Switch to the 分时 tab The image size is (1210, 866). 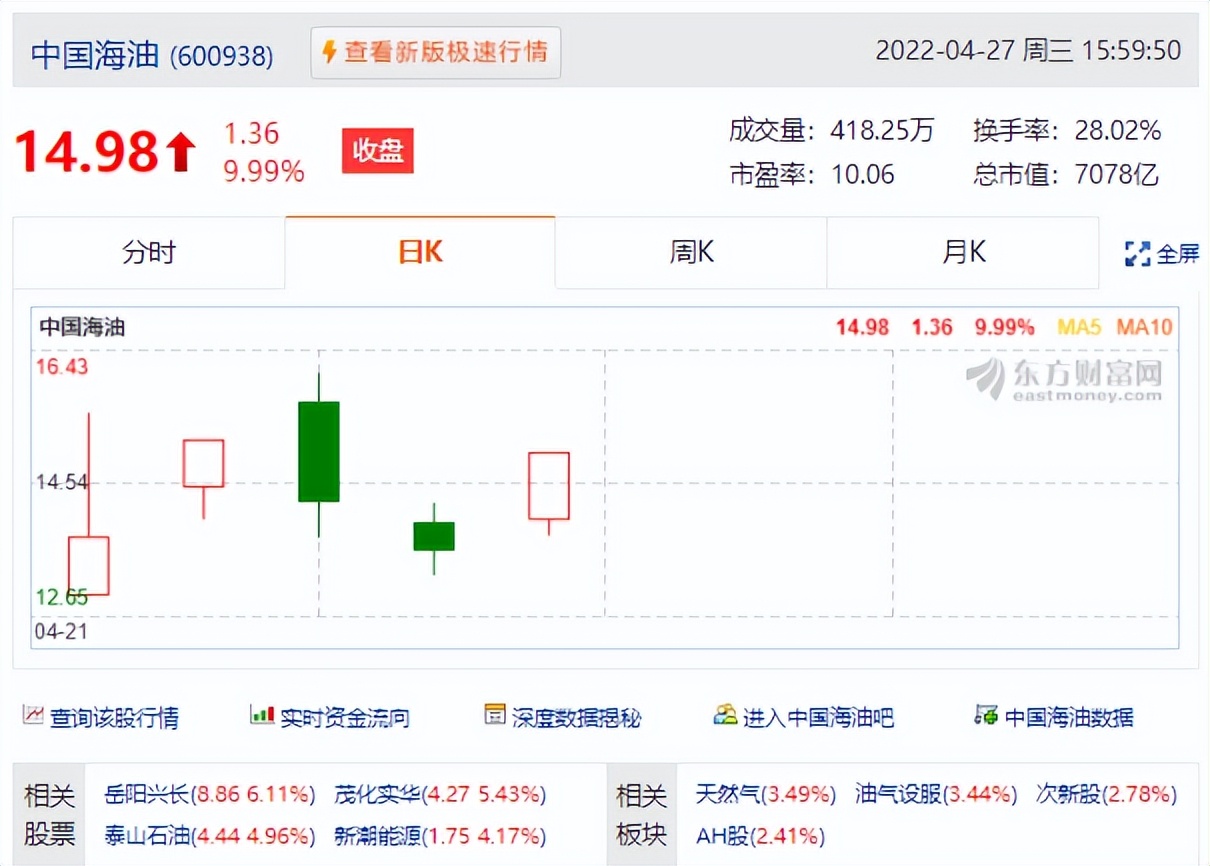click(149, 253)
